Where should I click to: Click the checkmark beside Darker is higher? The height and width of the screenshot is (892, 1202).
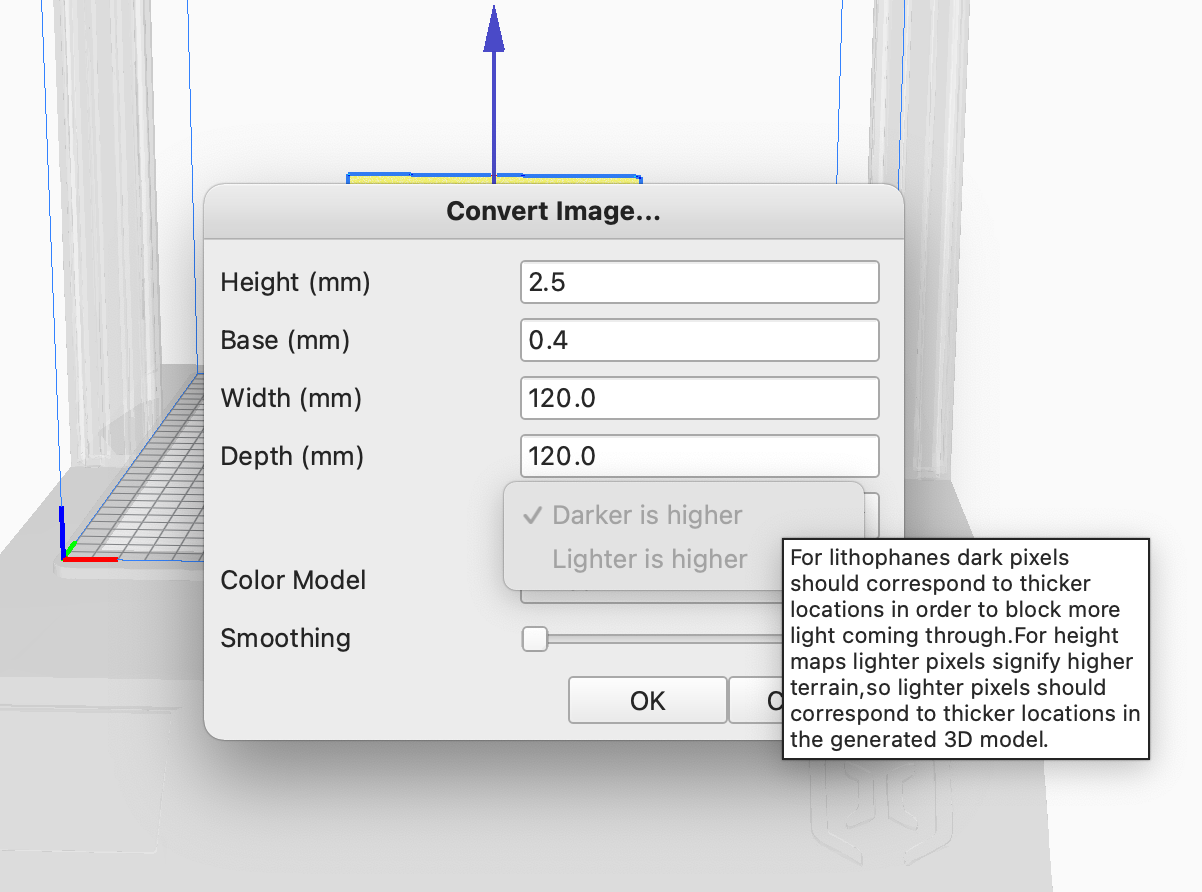[533, 516]
